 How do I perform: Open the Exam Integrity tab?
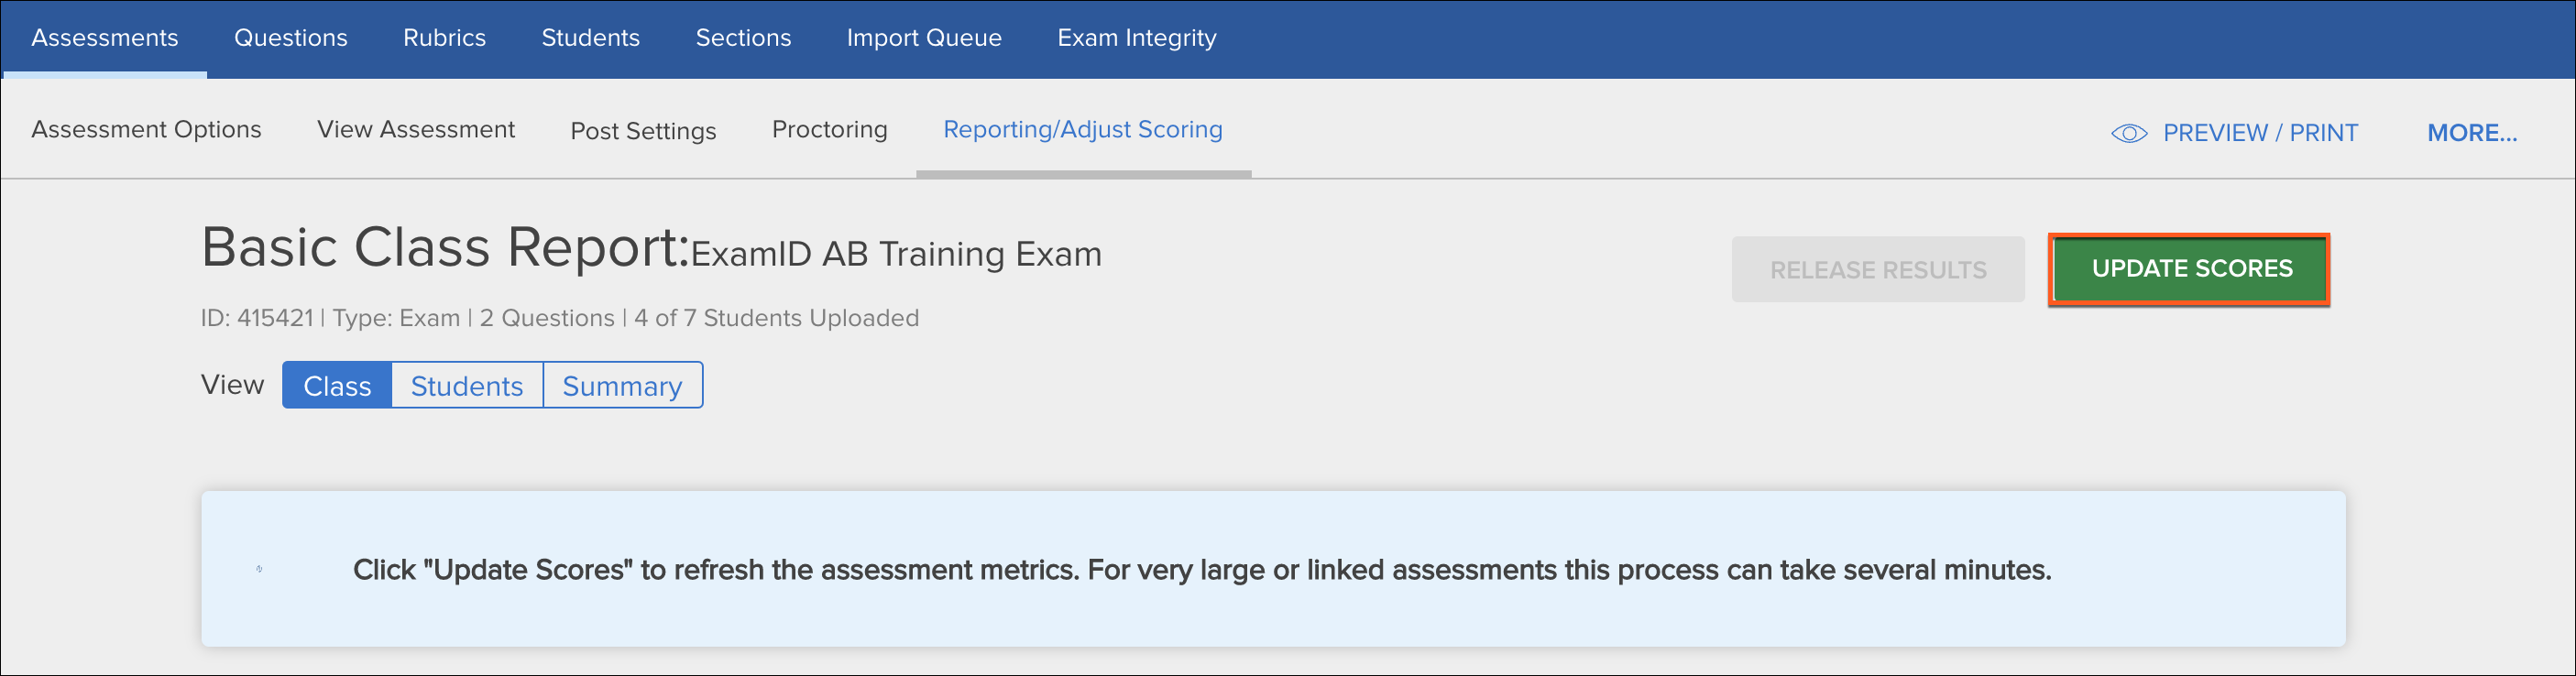(1137, 38)
